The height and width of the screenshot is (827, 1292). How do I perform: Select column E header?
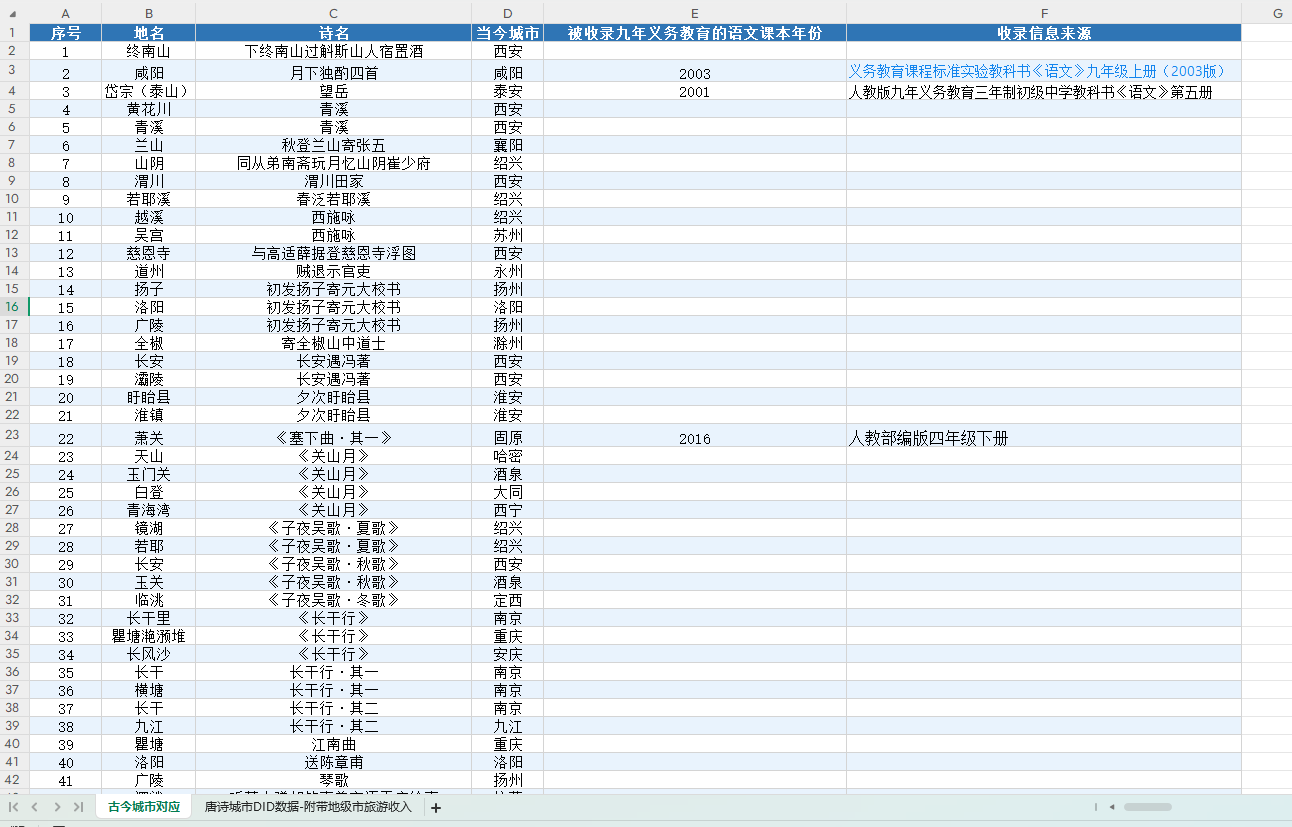(695, 14)
